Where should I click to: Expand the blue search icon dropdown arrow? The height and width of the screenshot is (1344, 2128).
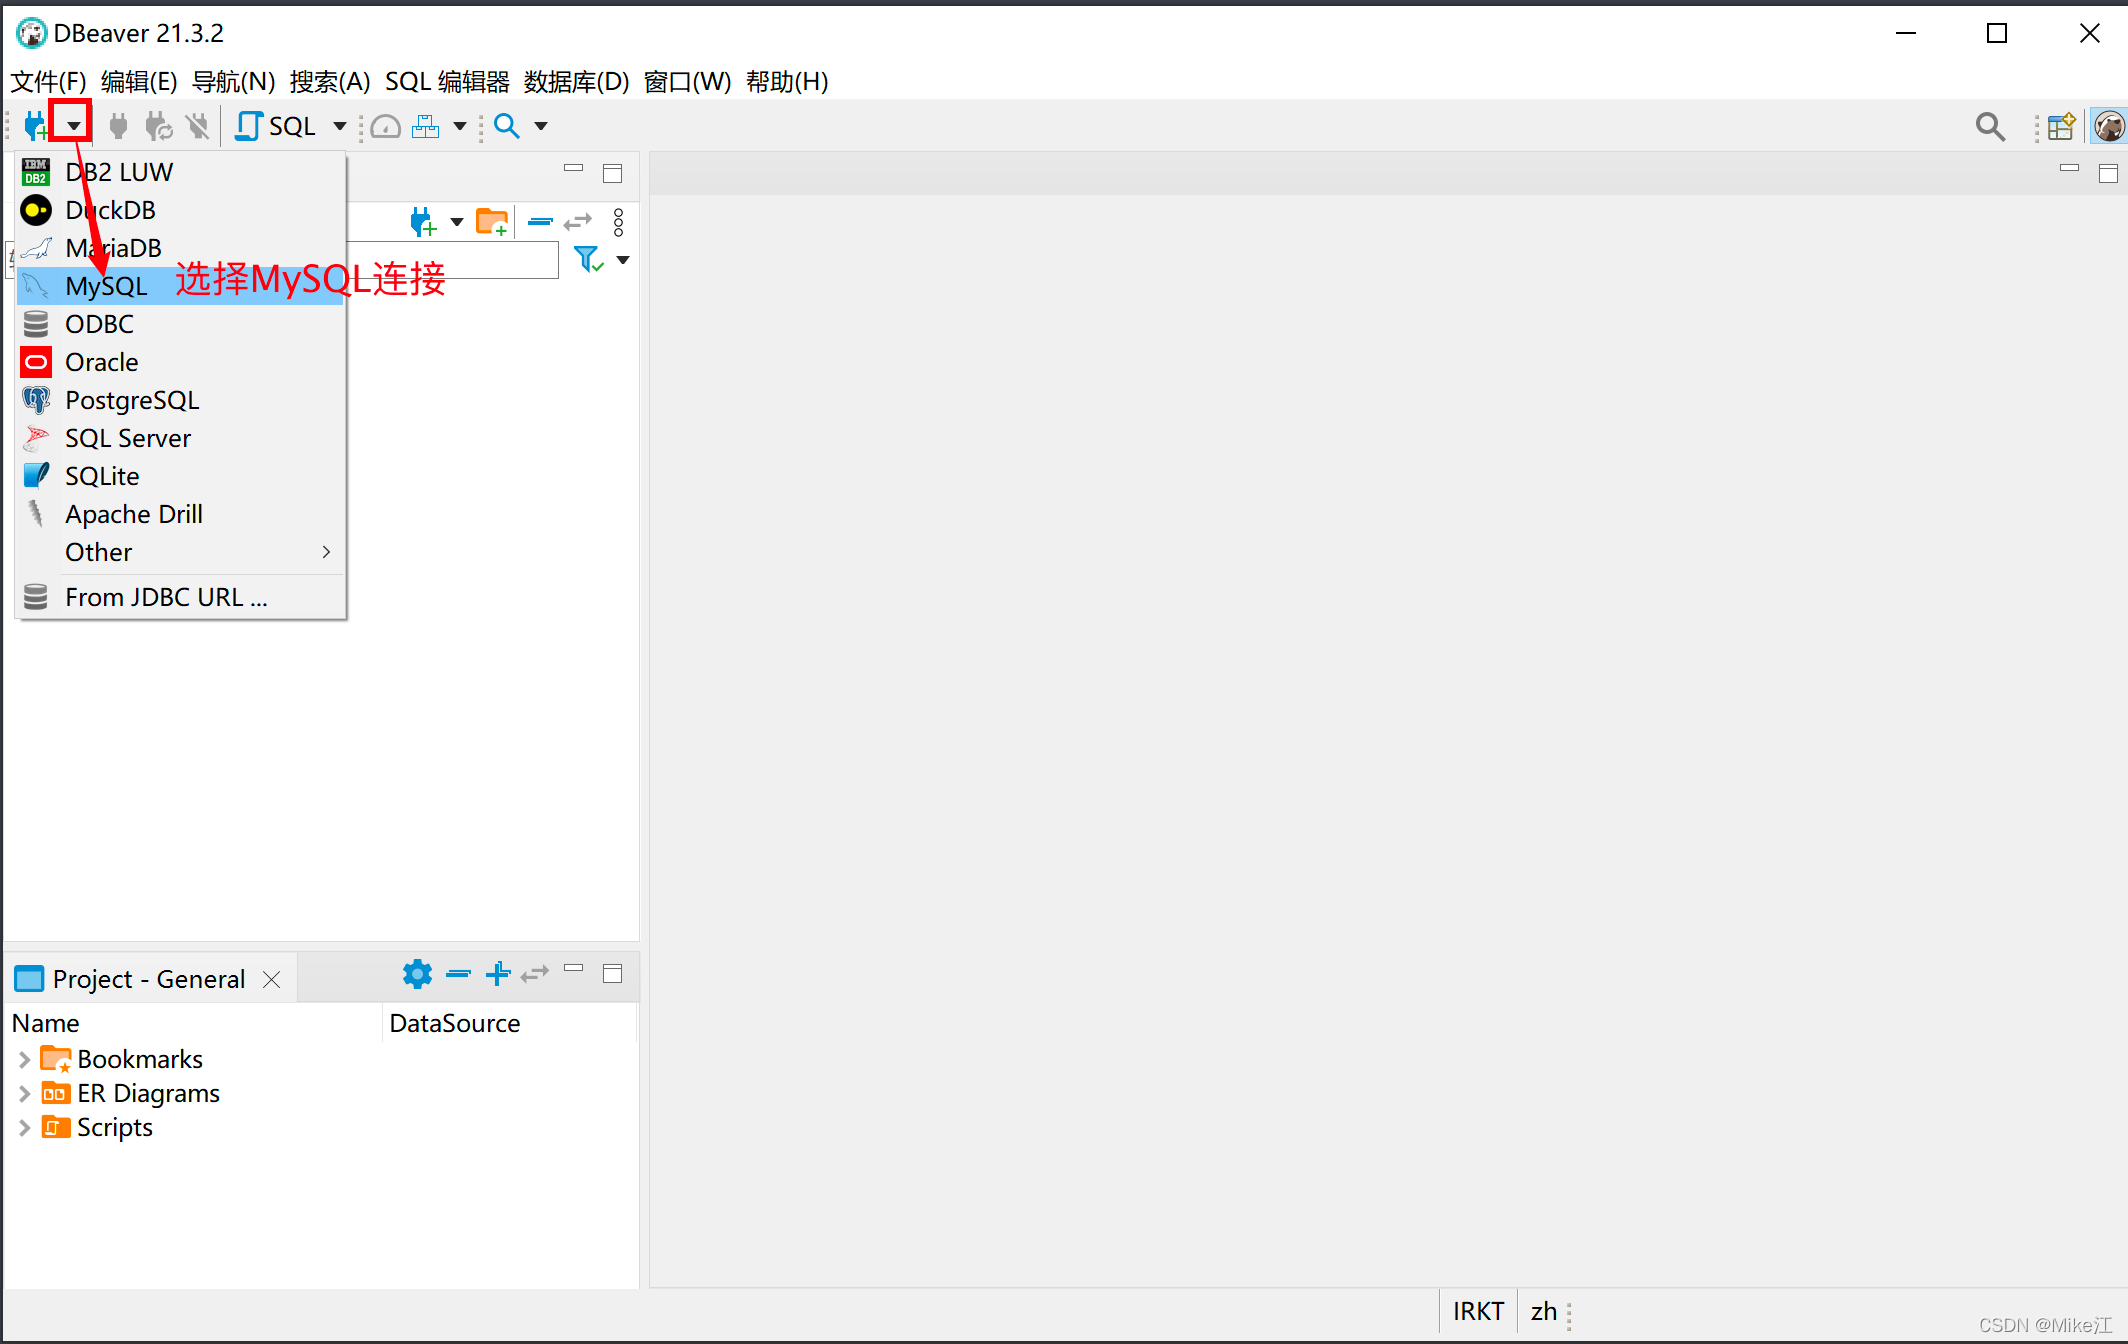(x=541, y=126)
